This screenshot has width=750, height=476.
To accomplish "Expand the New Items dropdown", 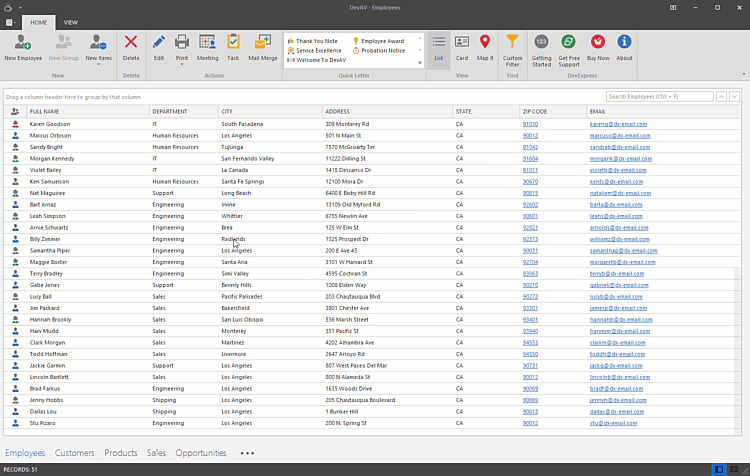I will click(98, 59).
